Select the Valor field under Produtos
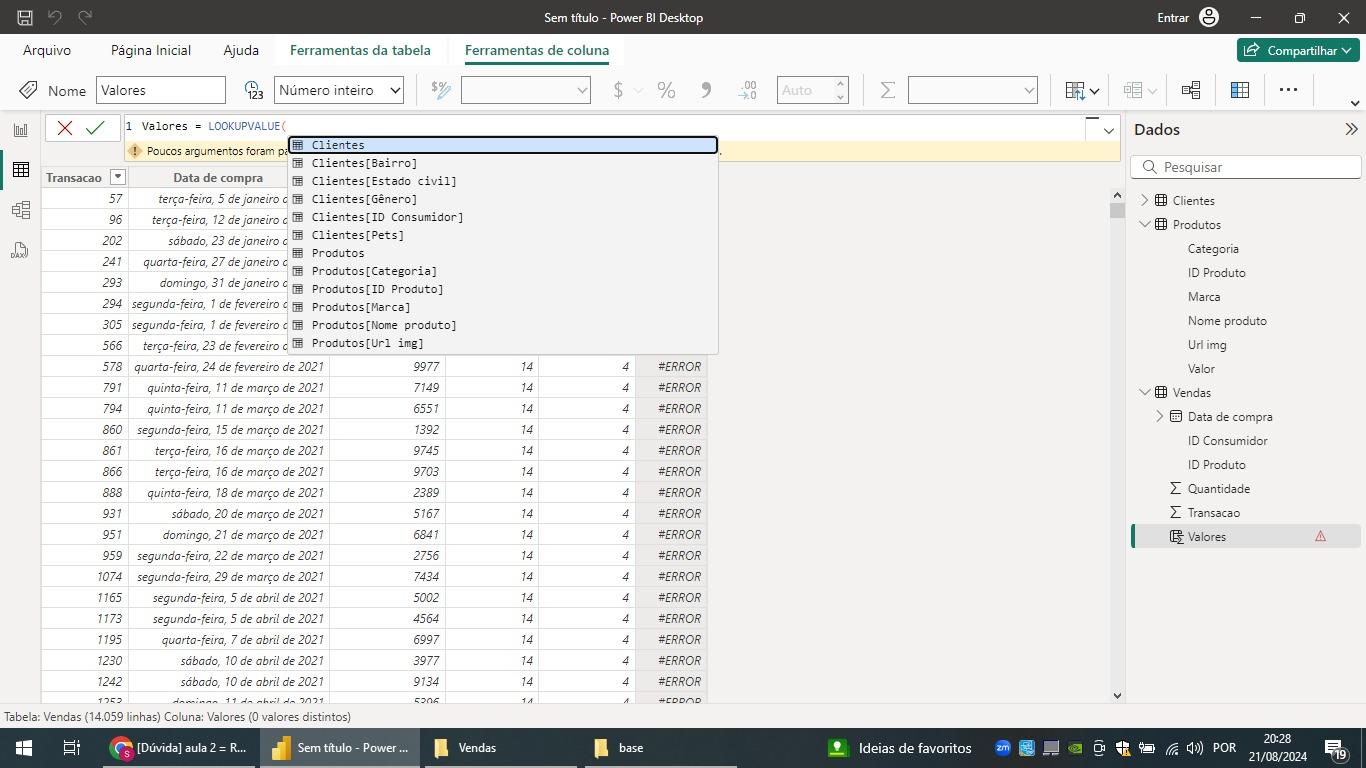The image size is (1366, 768). click(1201, 368)
